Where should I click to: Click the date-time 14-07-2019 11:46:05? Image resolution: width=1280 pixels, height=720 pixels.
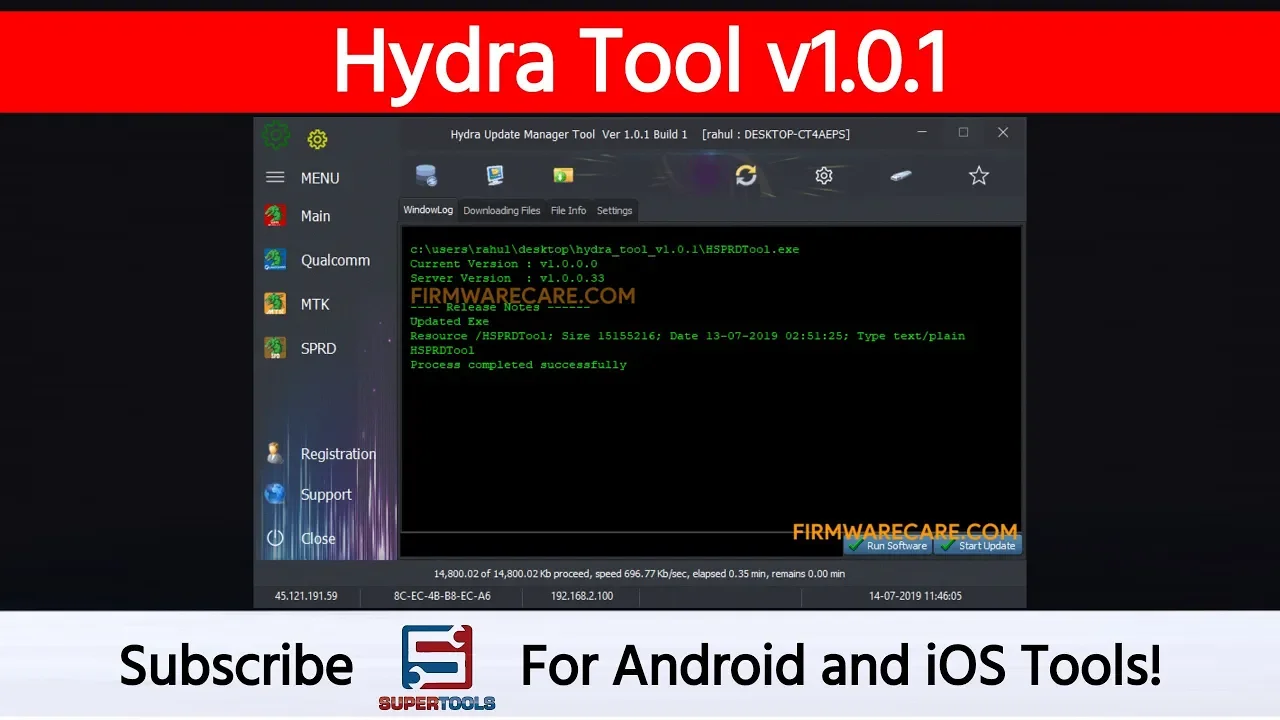click(x=916, y=596)
